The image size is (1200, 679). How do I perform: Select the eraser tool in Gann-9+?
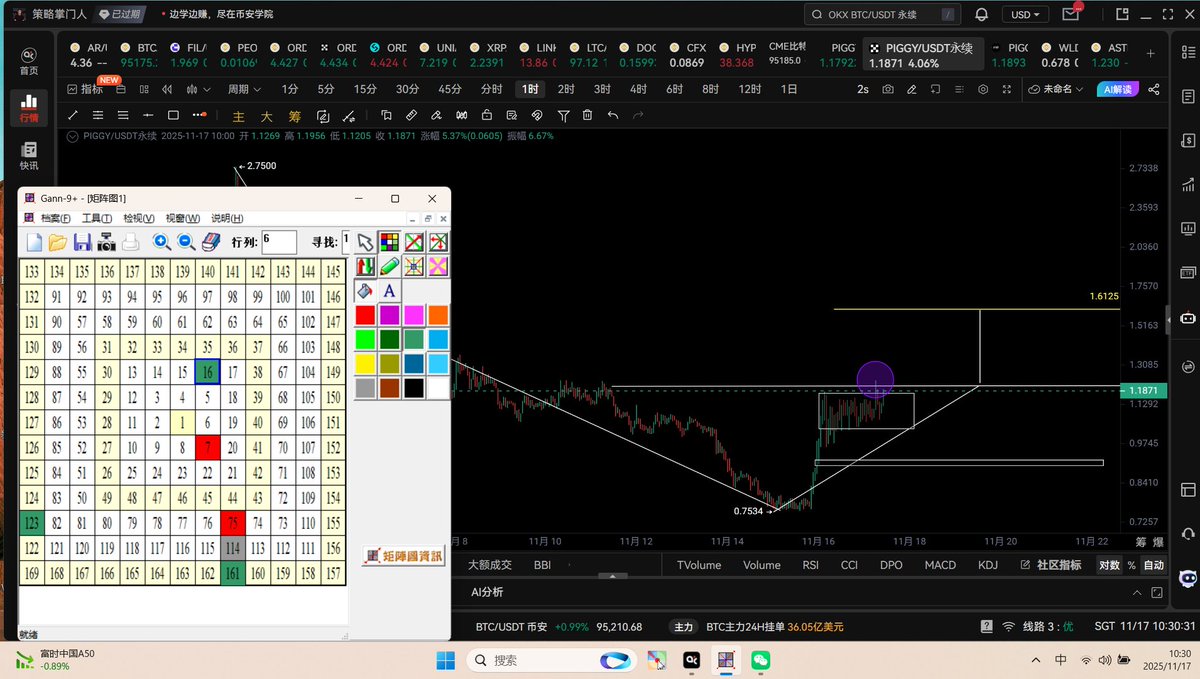coord(211,242)
